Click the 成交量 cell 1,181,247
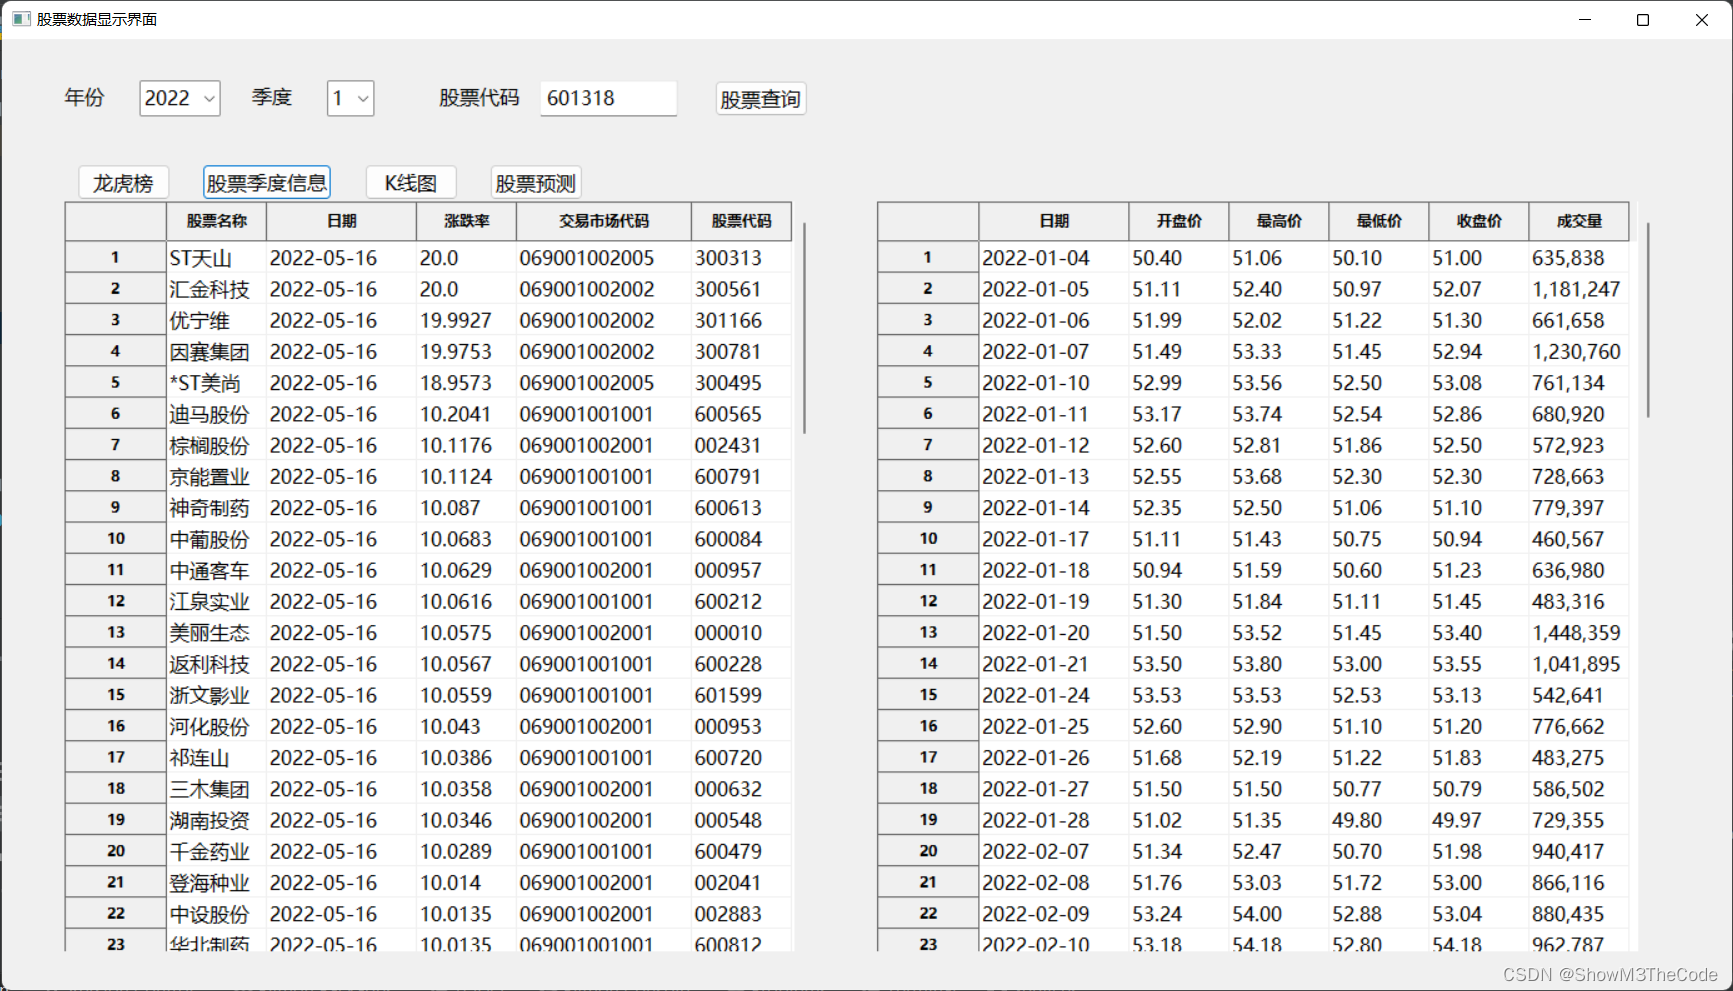Viewport: 1733px width, 991px height. [x=1579, y=289]
